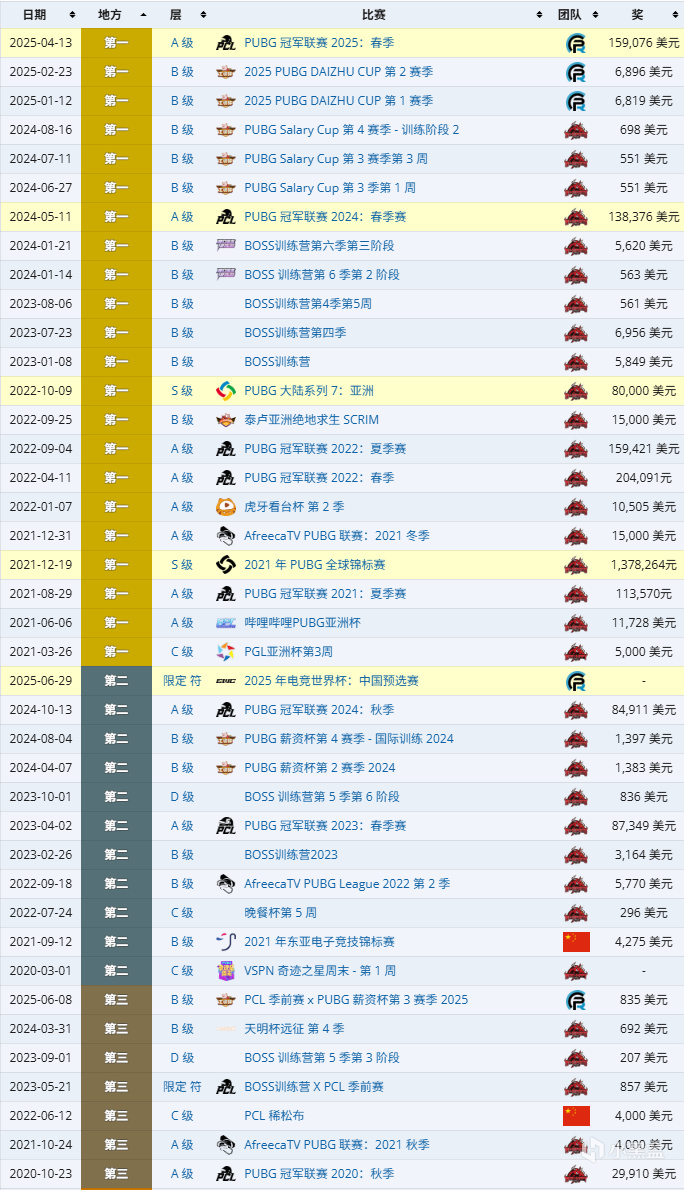Select prize cell 87,349 美元
Screen dimensions: 684x1190
[x=644, y=826]
